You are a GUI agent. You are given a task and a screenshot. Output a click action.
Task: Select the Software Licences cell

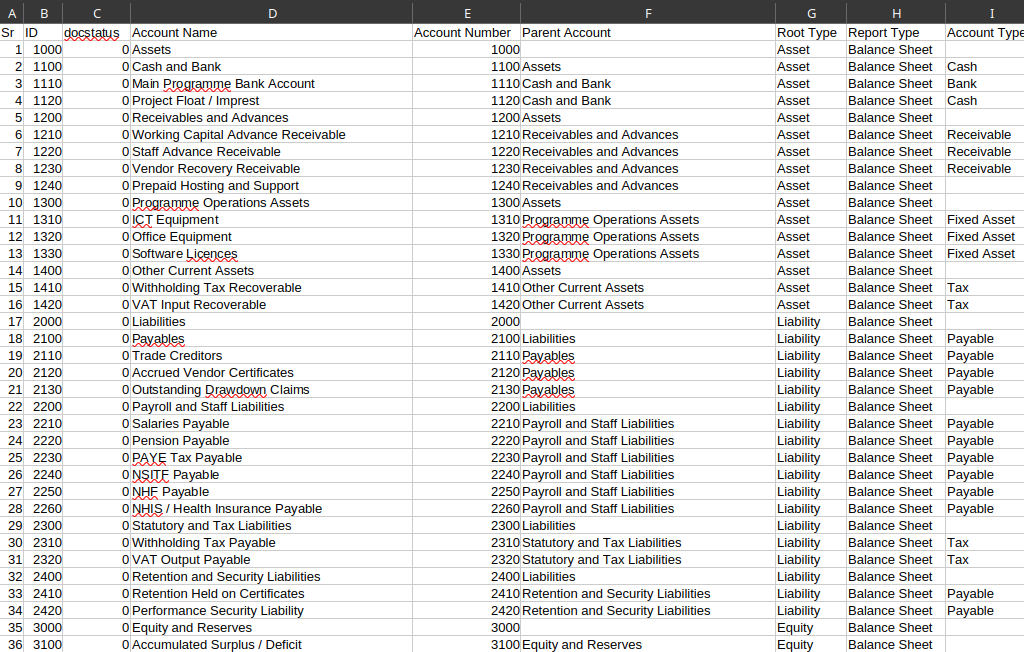[x=271, y=253]
